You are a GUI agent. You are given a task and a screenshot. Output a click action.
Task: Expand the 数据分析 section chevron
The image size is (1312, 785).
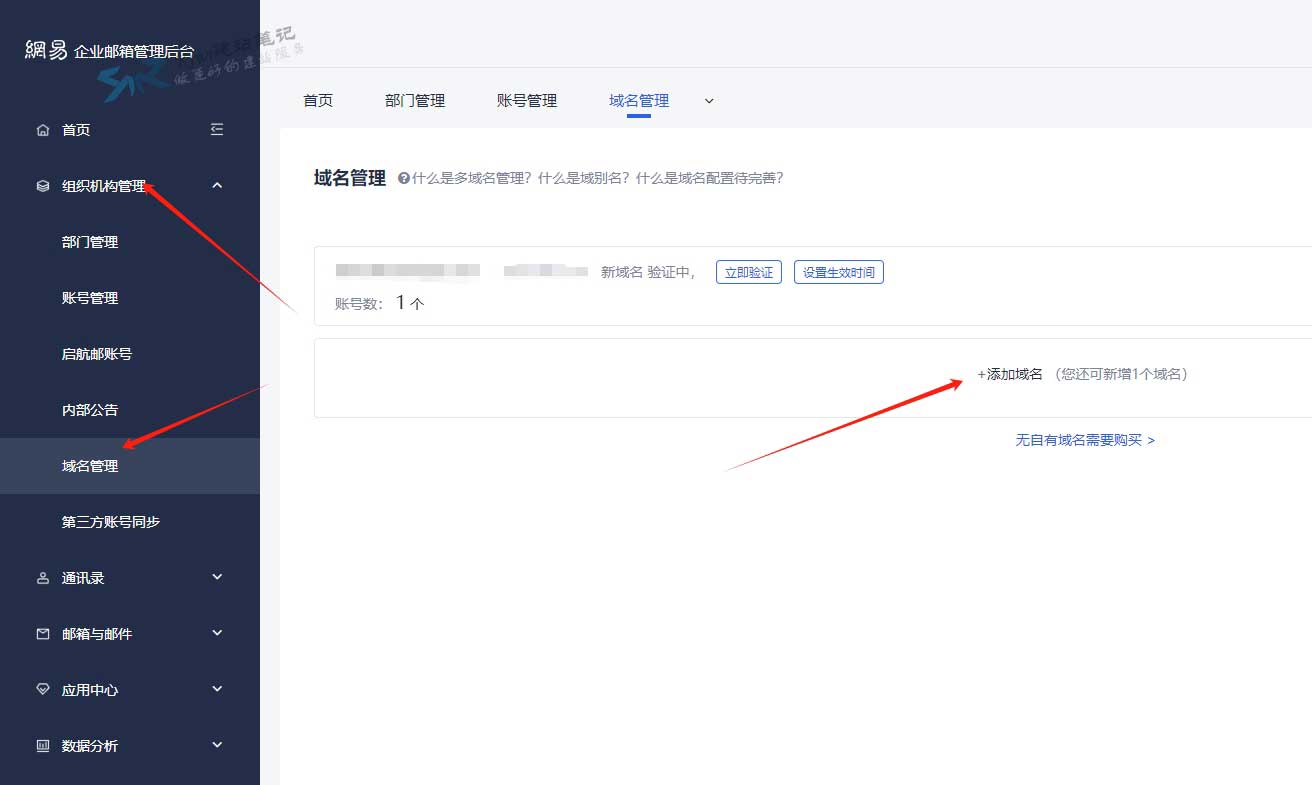(217, 745)
